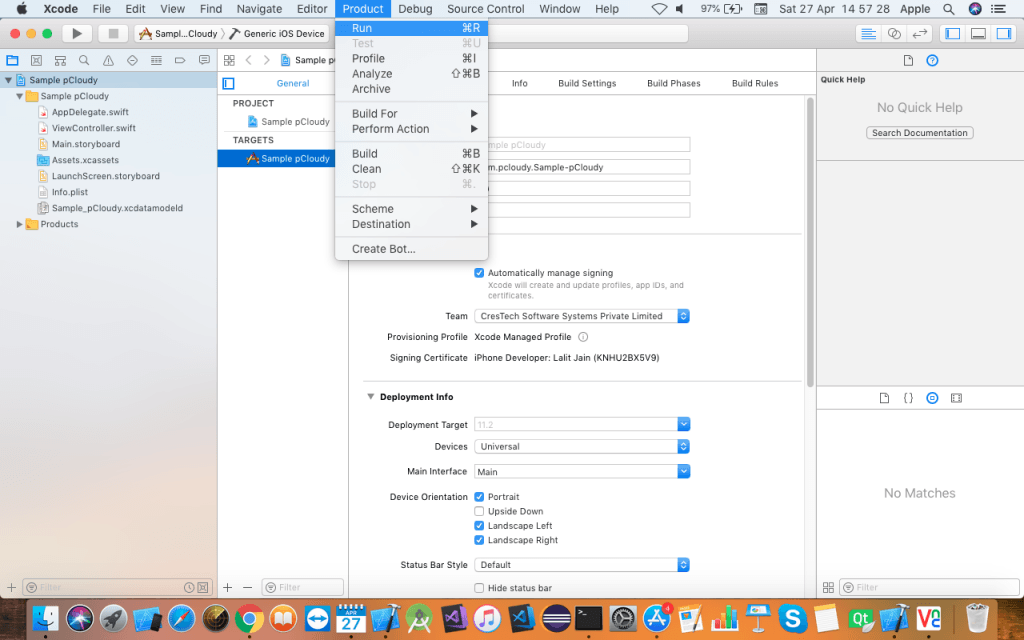The width and height of the screenshot is (1024, 640).
Task: Launch the App Store from the dock
Action: [x=657, y=618]
